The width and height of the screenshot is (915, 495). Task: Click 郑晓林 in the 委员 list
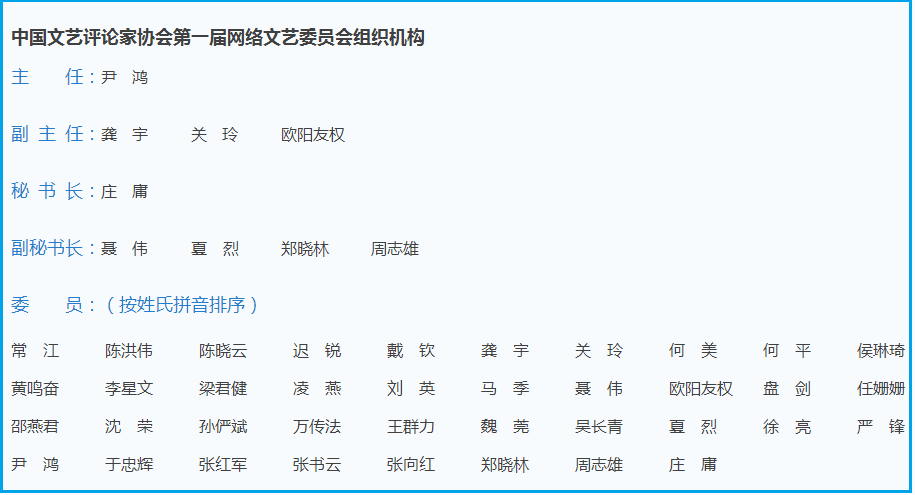pyautogui.click(x=505, y=465)
